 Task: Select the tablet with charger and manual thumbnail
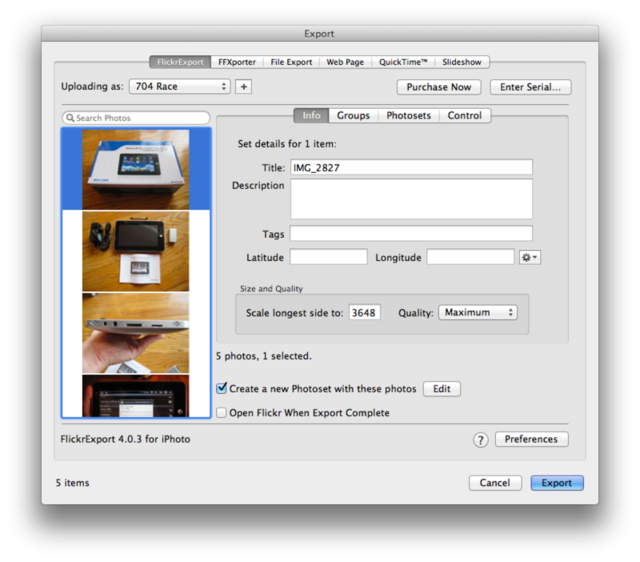point(136,251)
